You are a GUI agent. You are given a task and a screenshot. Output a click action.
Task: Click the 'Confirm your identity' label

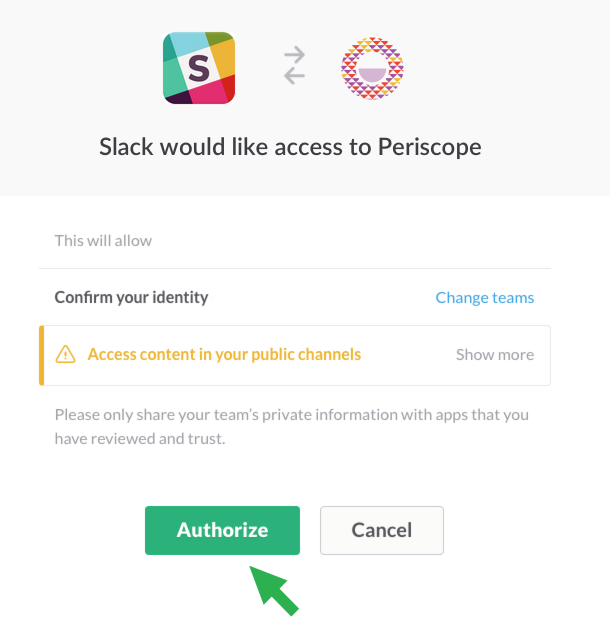(x=131, y=298)
